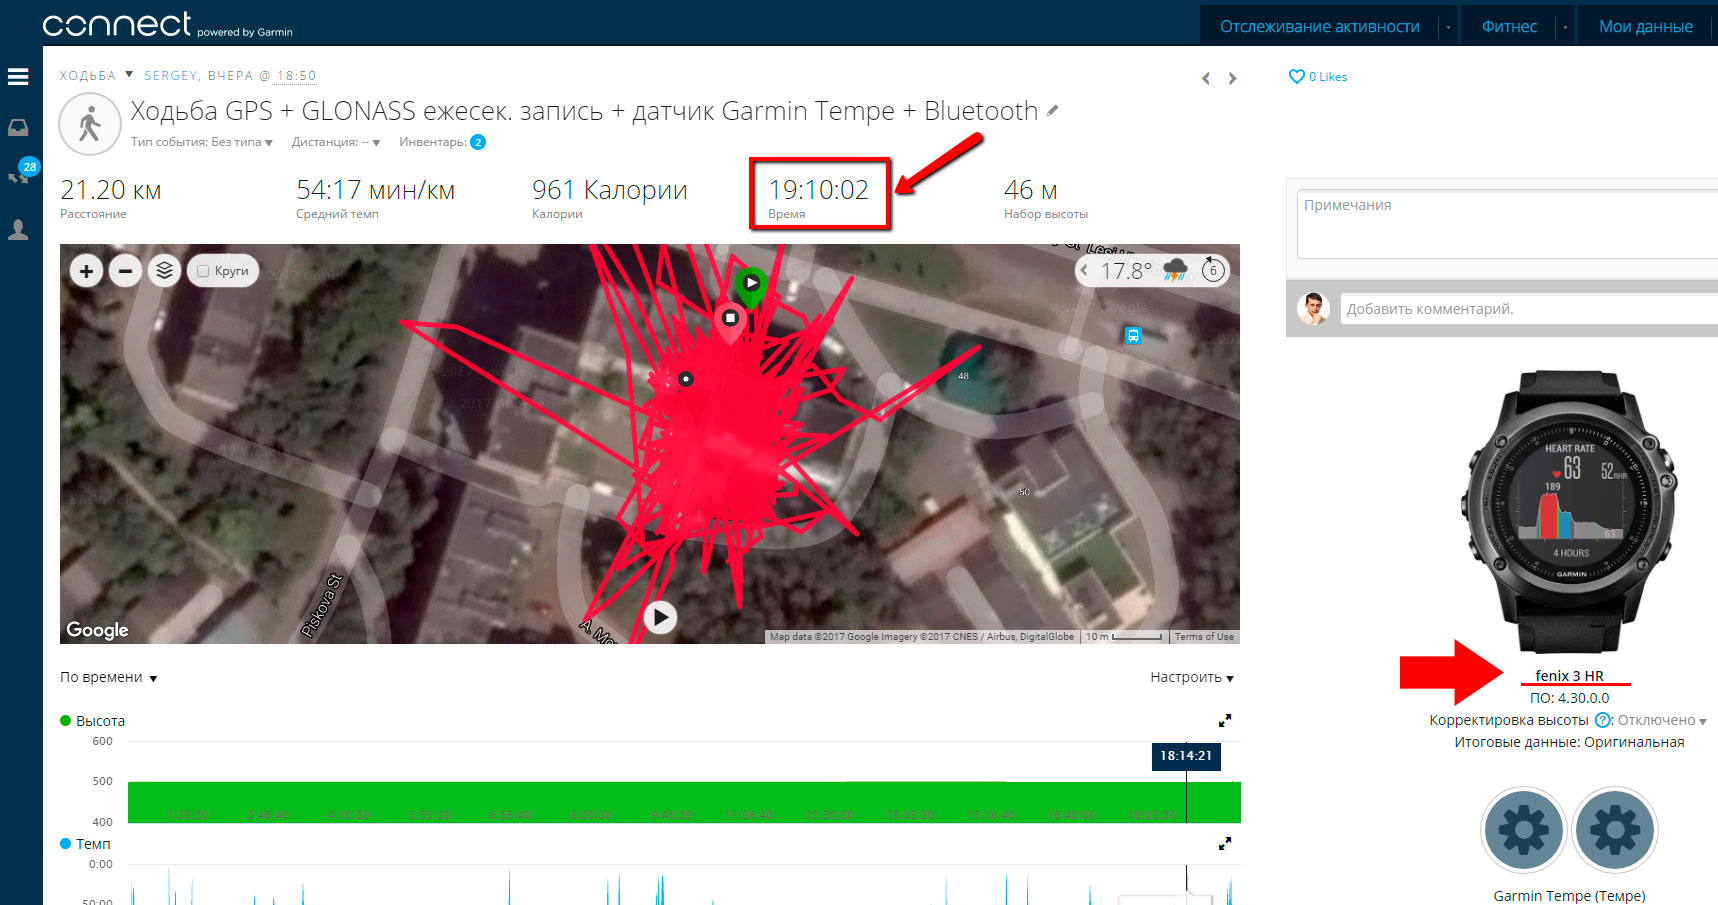
Task: Open the fenix 3 HR device link
Action: point(1569,676)
